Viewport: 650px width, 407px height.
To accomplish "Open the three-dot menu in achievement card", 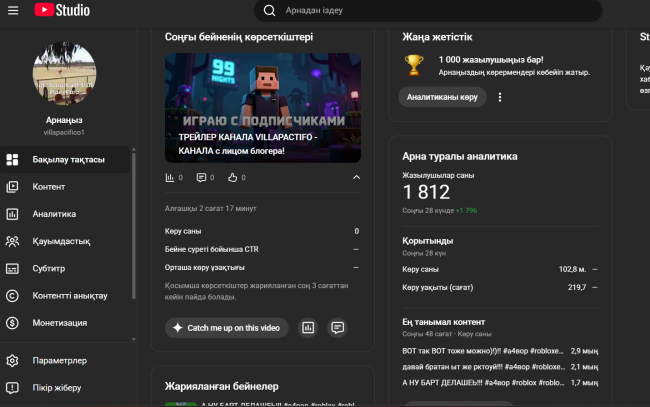I will [x=500, y=97].
